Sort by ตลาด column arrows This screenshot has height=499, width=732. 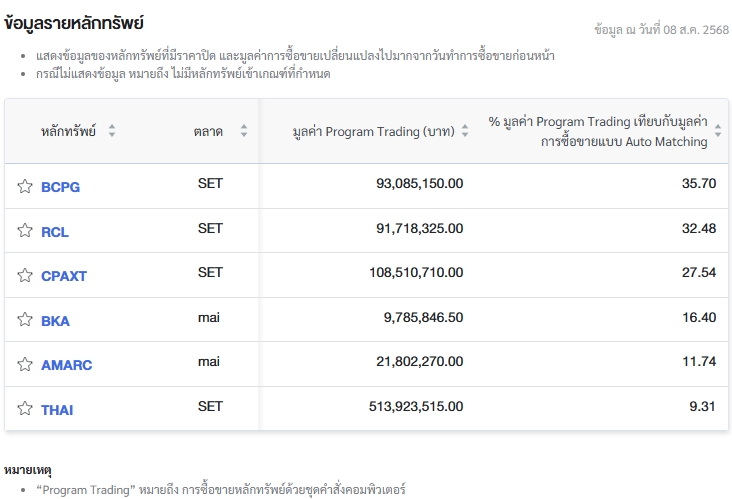(x=244, y=131)
